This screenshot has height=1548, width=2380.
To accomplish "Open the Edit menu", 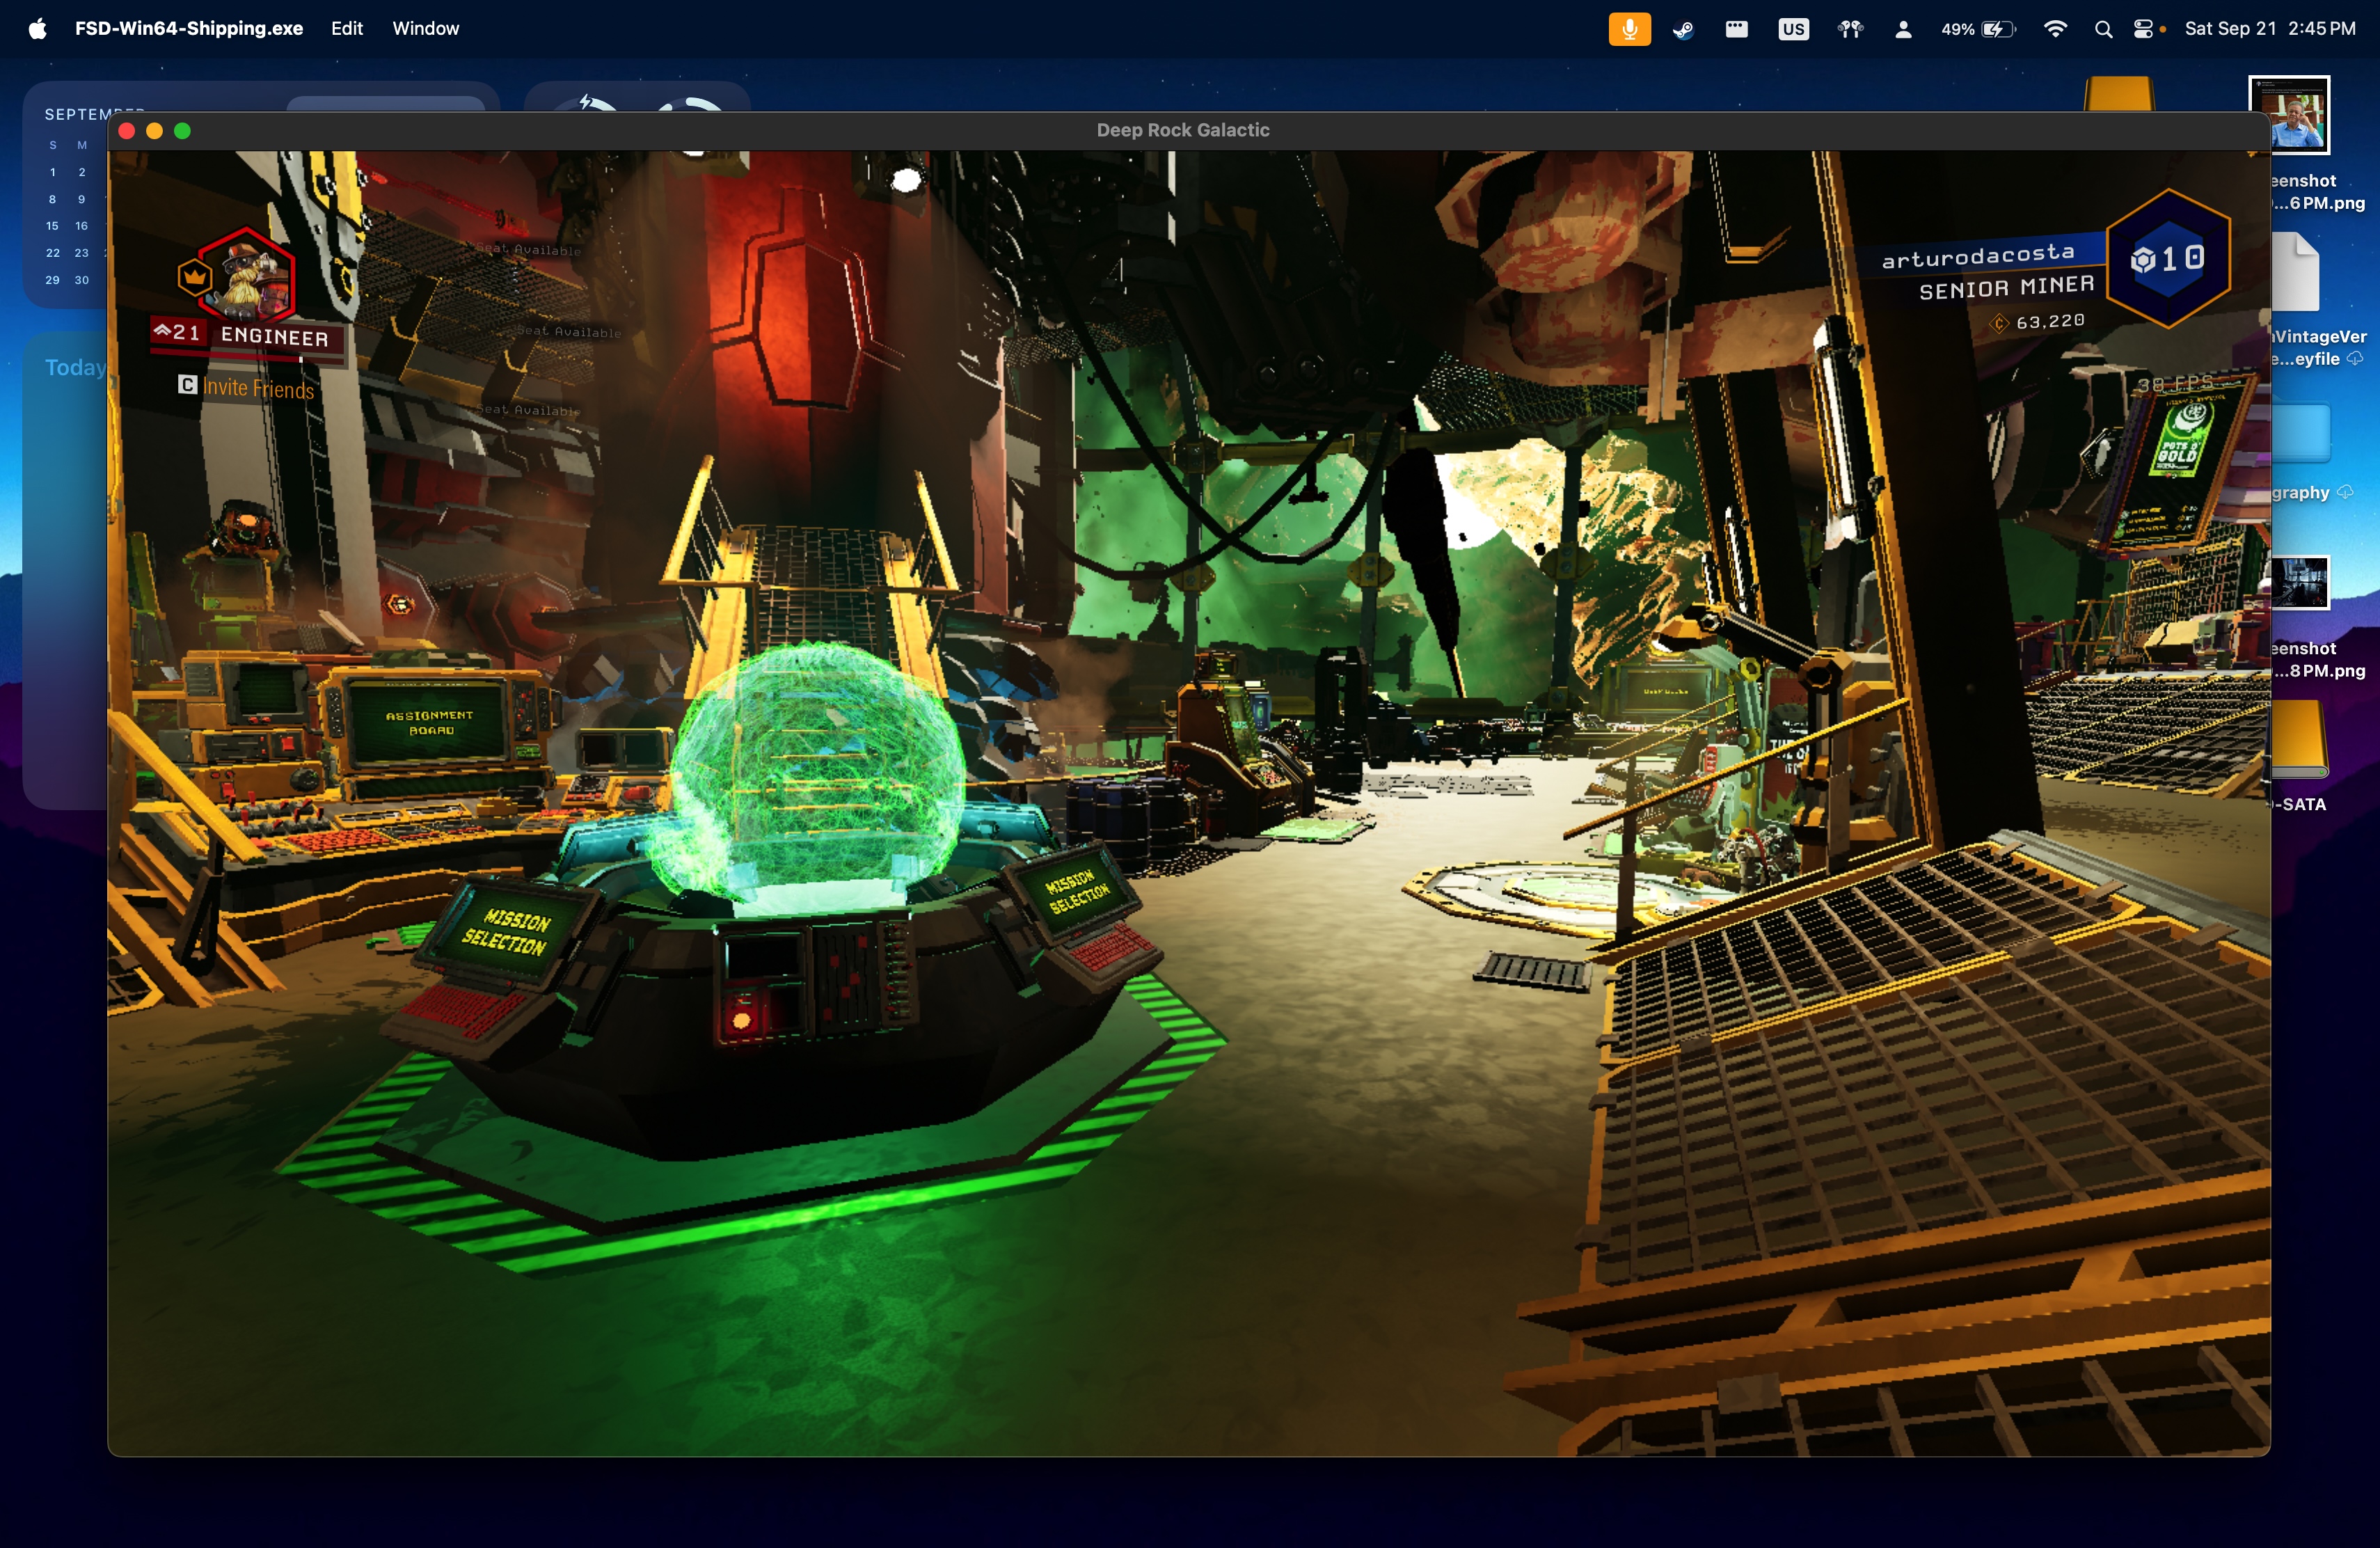I will coord(346,29).
